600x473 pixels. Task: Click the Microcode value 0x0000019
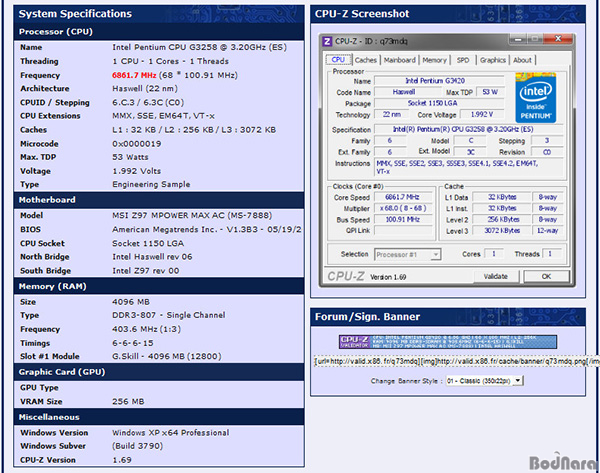(137, 144)
